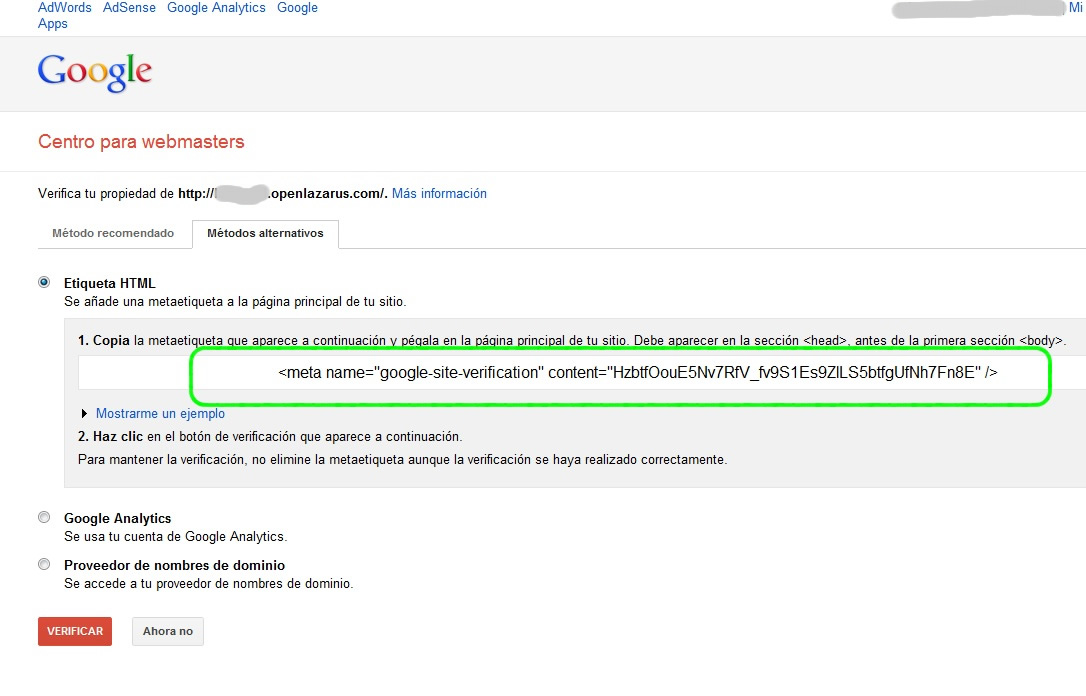Open the Centro para webmasters heading link
Image resolution: width=1086 pixels, height=696 pixels.
141,142
